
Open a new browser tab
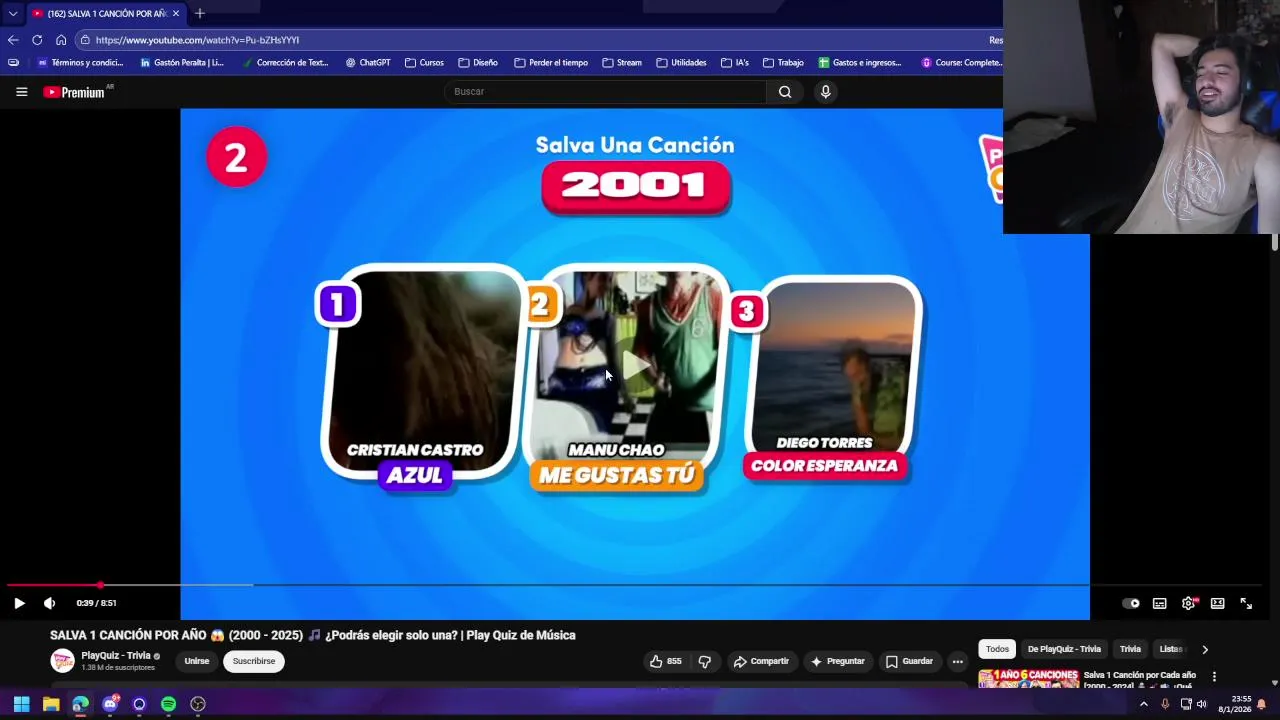coord(200,13)
